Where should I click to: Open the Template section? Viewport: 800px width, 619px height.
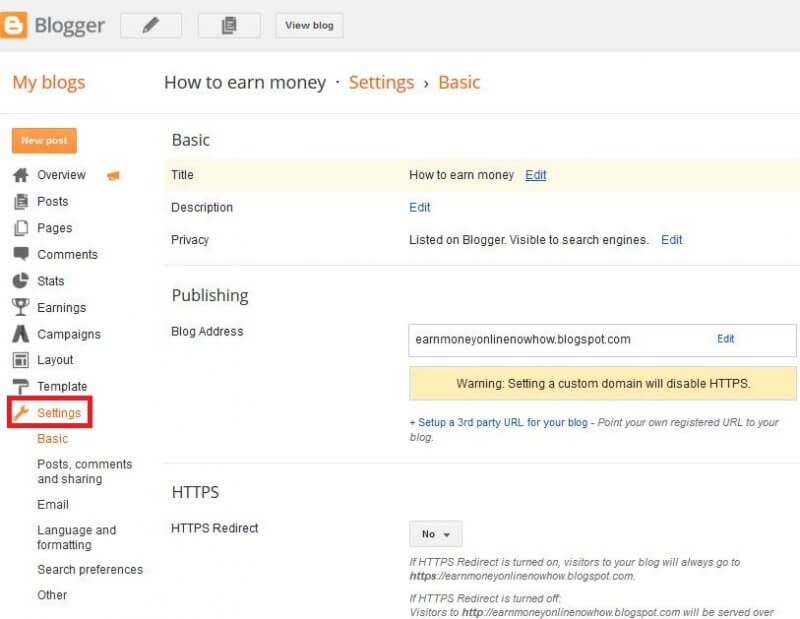[62, 386]
